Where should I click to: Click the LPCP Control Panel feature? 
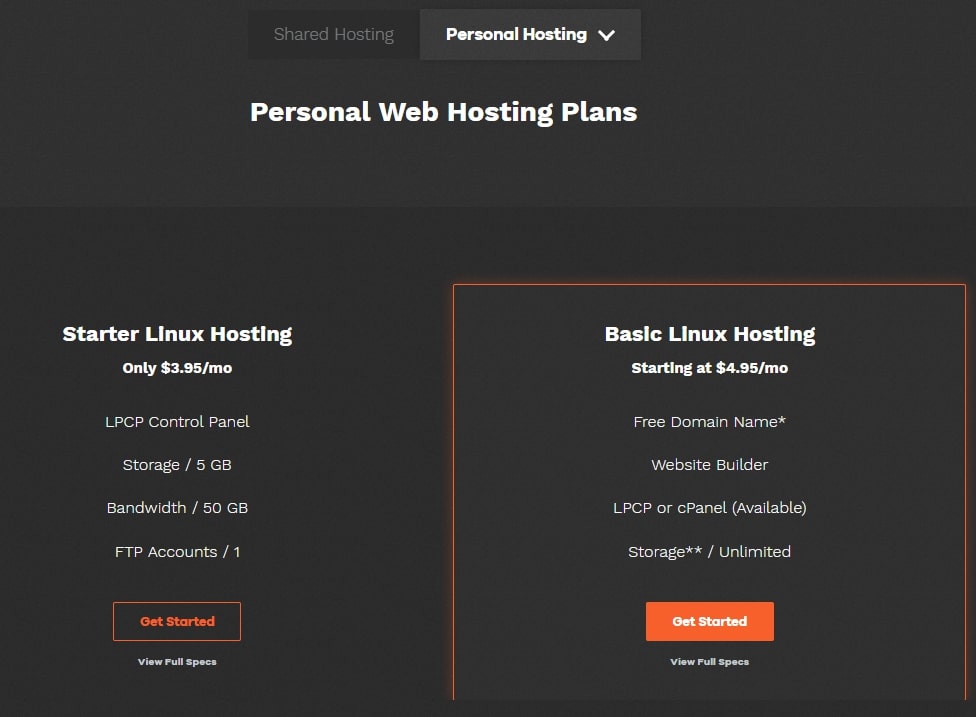(x=177, y=422)
